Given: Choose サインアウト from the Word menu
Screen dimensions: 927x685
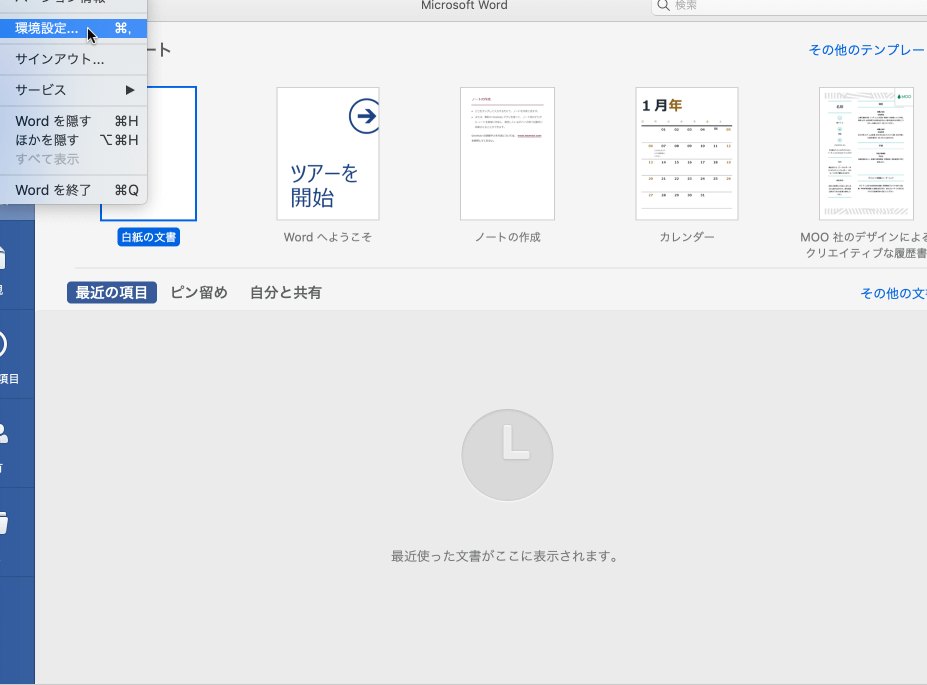Looking at the screenshot, I should point(73,59).
